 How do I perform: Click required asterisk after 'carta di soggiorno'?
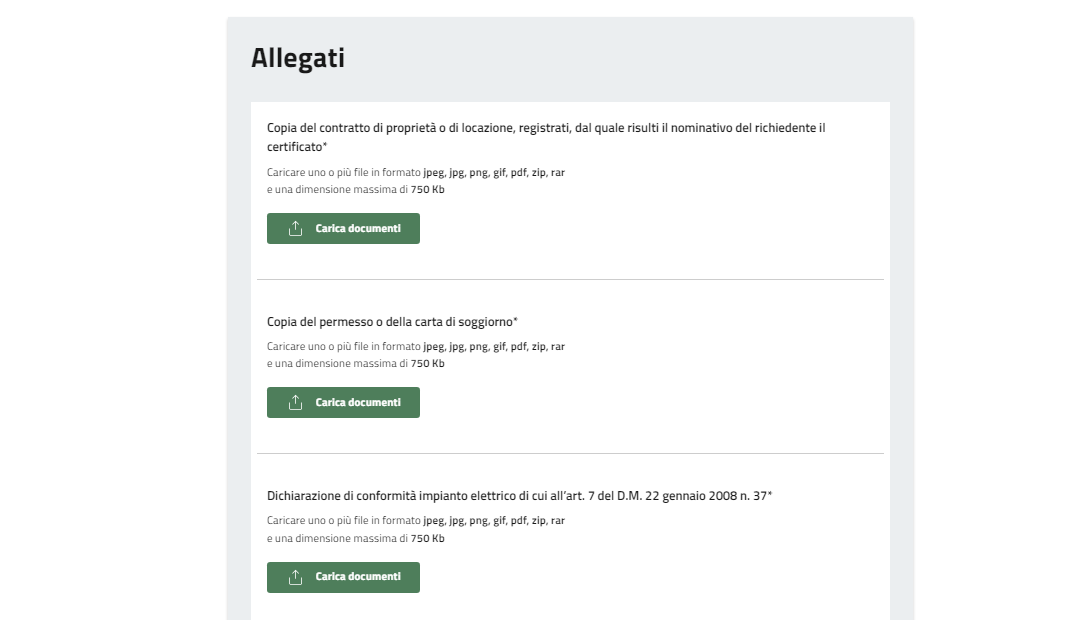515,320
